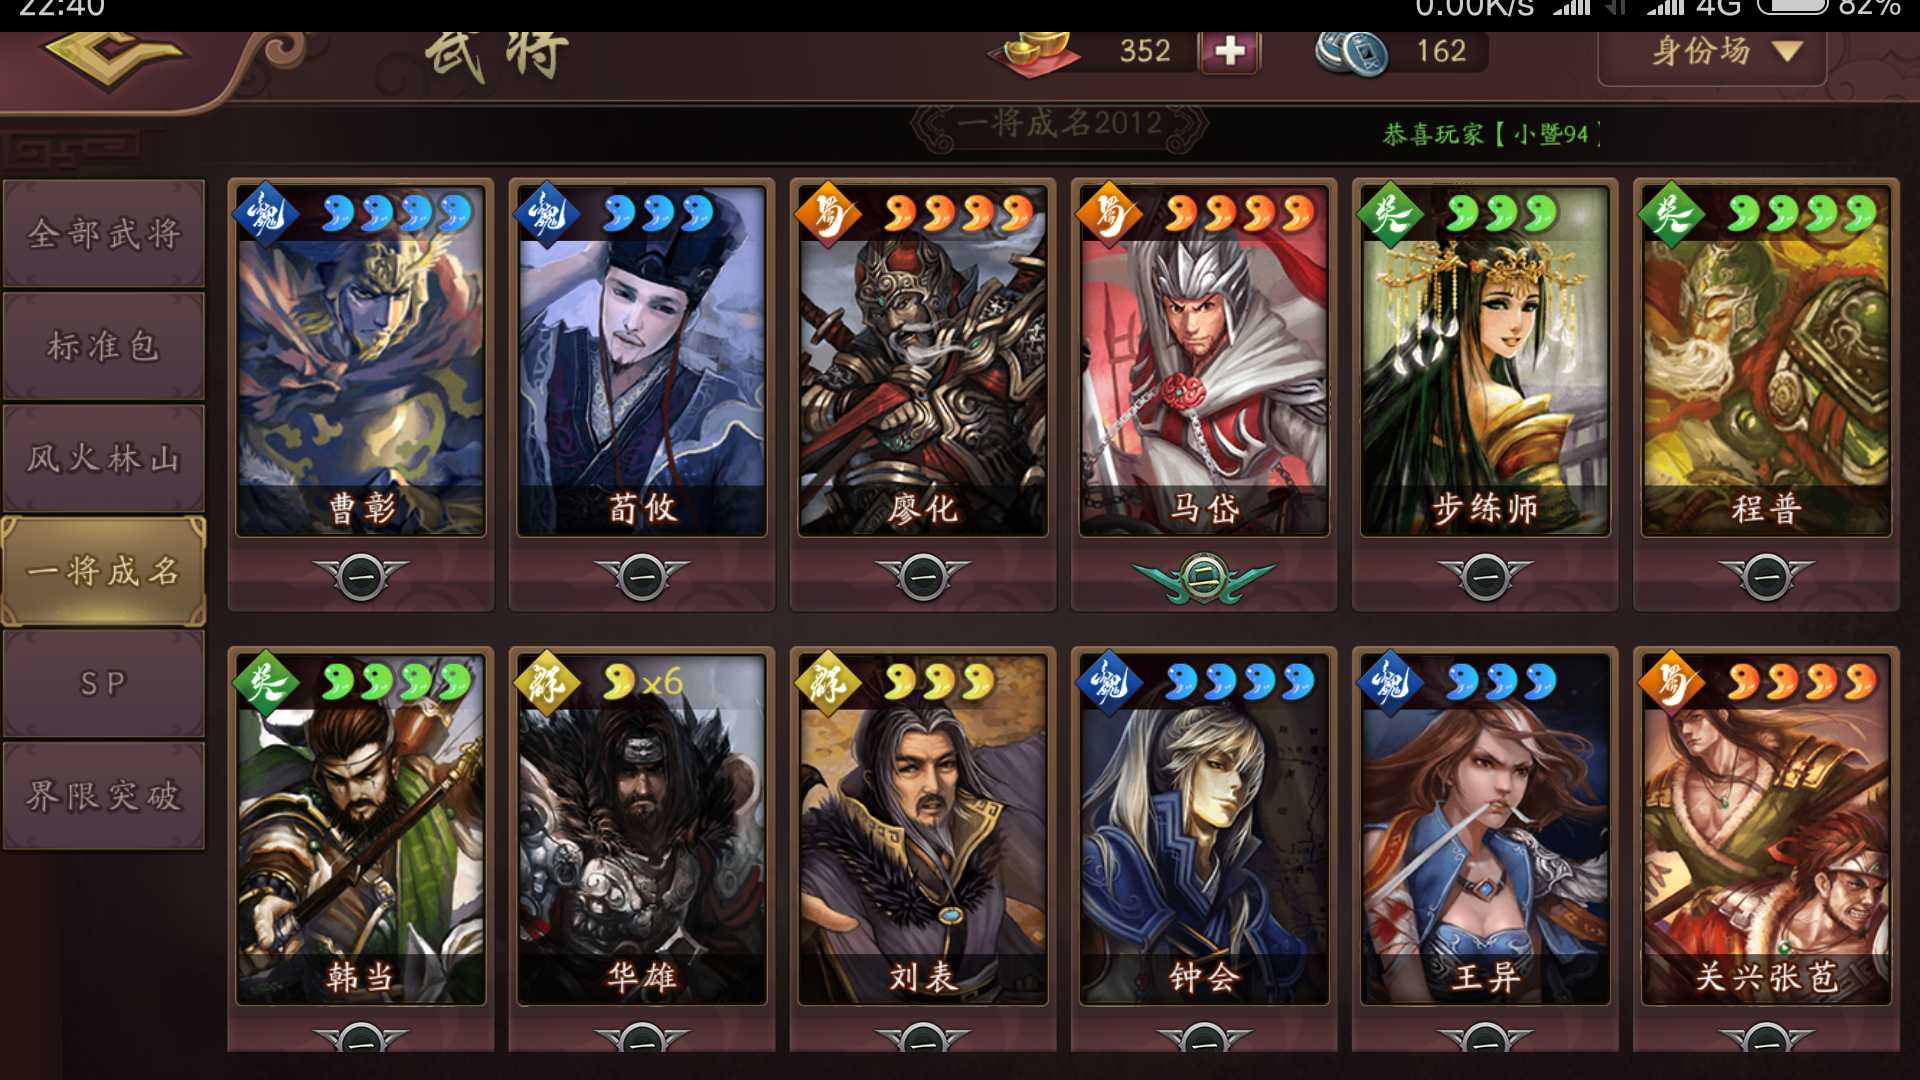
Task: Switch to the 风火林山 tab
Action: (104, 459)
